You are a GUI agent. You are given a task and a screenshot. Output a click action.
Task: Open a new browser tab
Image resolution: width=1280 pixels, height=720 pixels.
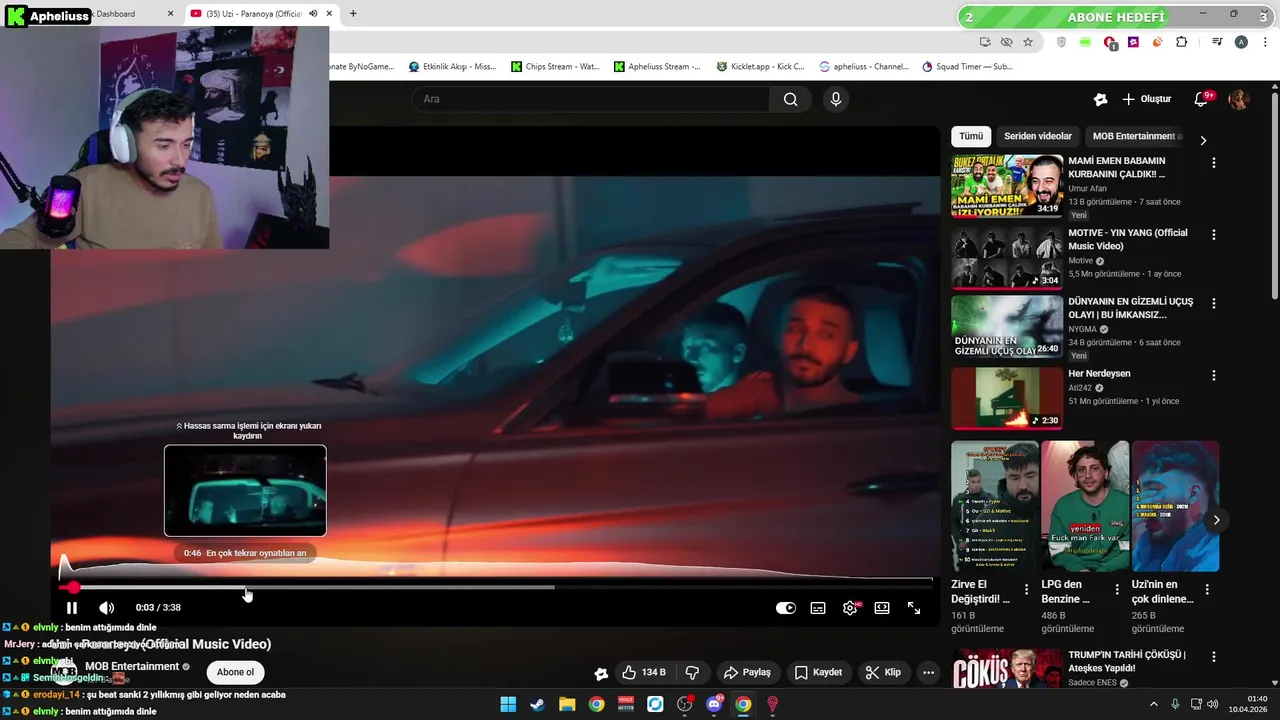(x=353, y=14)
